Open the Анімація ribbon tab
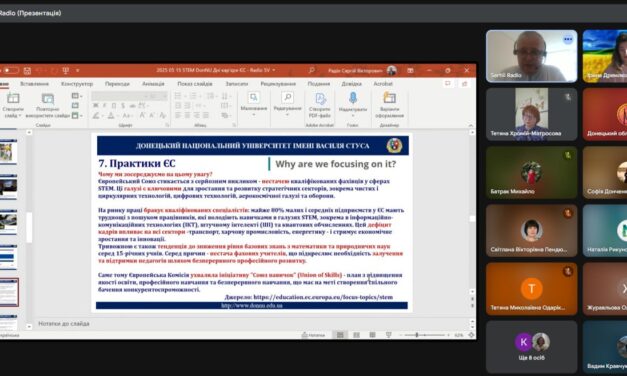Screen dimensions: 627x376 153,84
